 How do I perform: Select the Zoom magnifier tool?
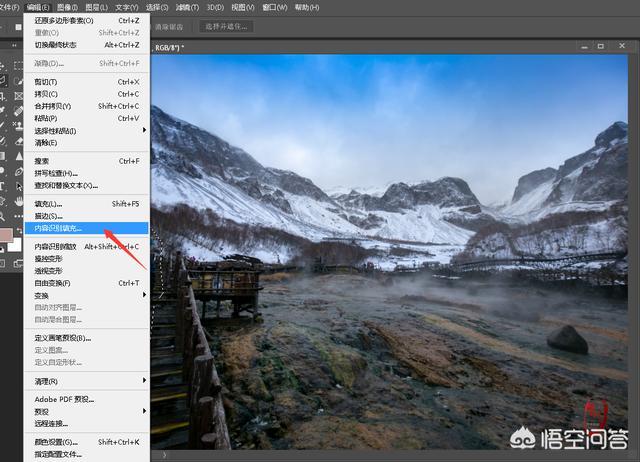click(x=4, y=215)
